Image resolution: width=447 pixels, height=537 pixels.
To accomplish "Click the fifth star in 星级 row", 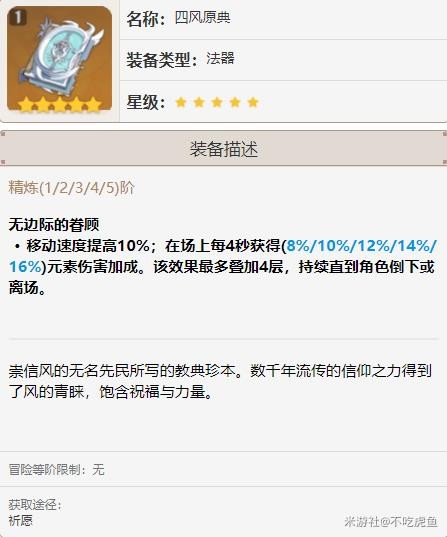I will pos(253,102).
